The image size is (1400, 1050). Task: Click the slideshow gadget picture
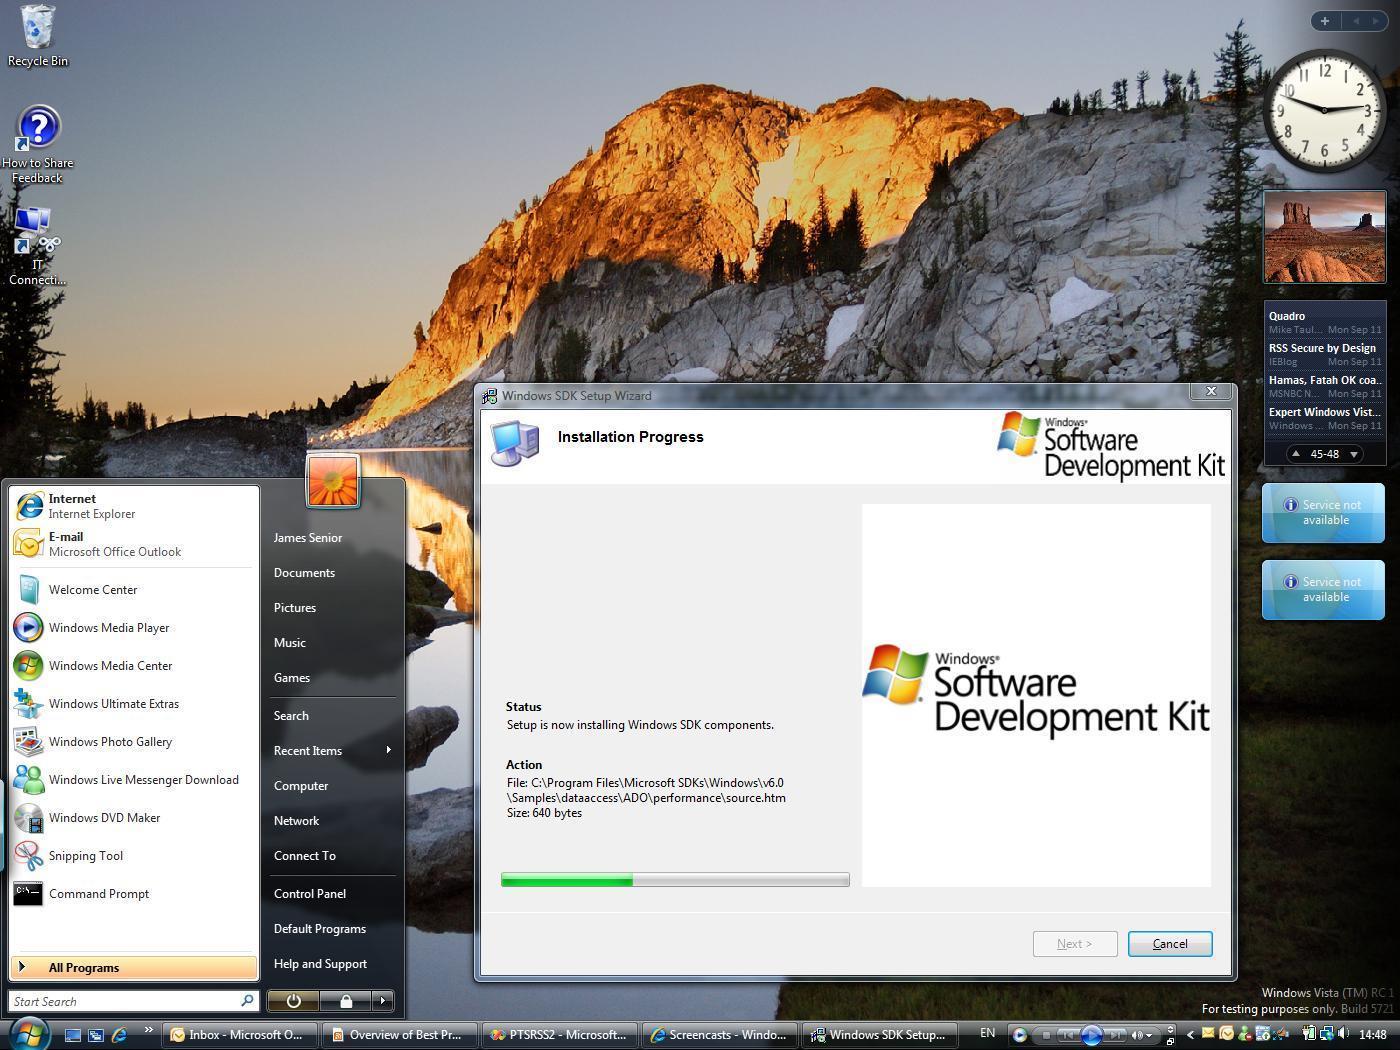[1324, 238]
